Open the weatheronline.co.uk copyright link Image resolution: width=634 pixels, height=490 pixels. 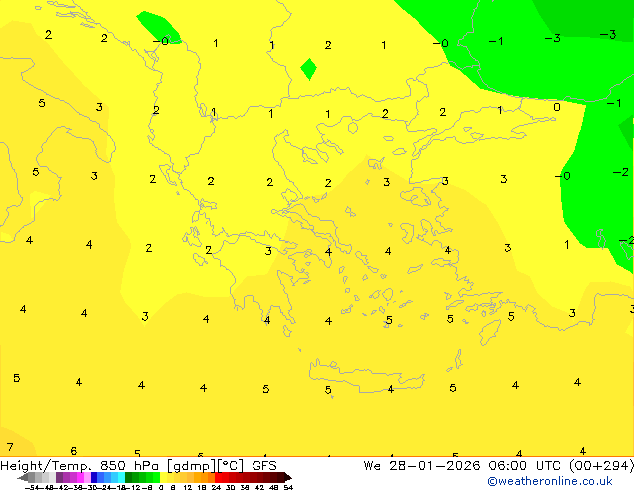click(x=550, y=481)
